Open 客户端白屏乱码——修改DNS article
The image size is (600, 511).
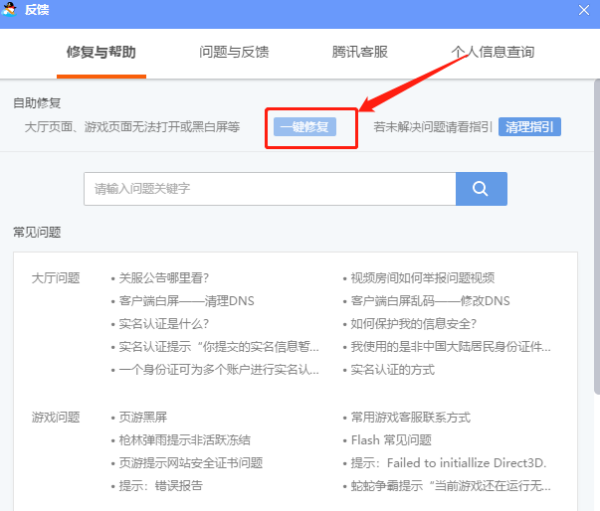tap(430, 301)
